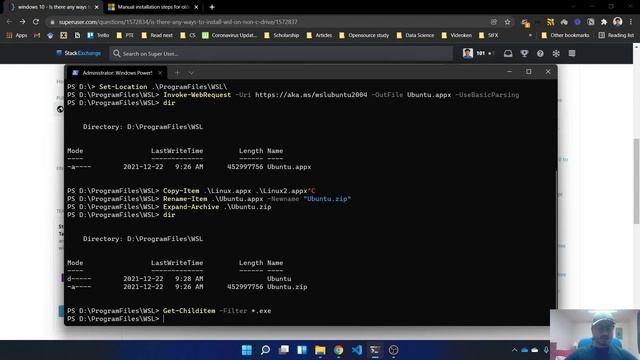Viewport: 640px width, 360px height.
Task: Open the Articles bookmarks folder
Action: [319, 35]
